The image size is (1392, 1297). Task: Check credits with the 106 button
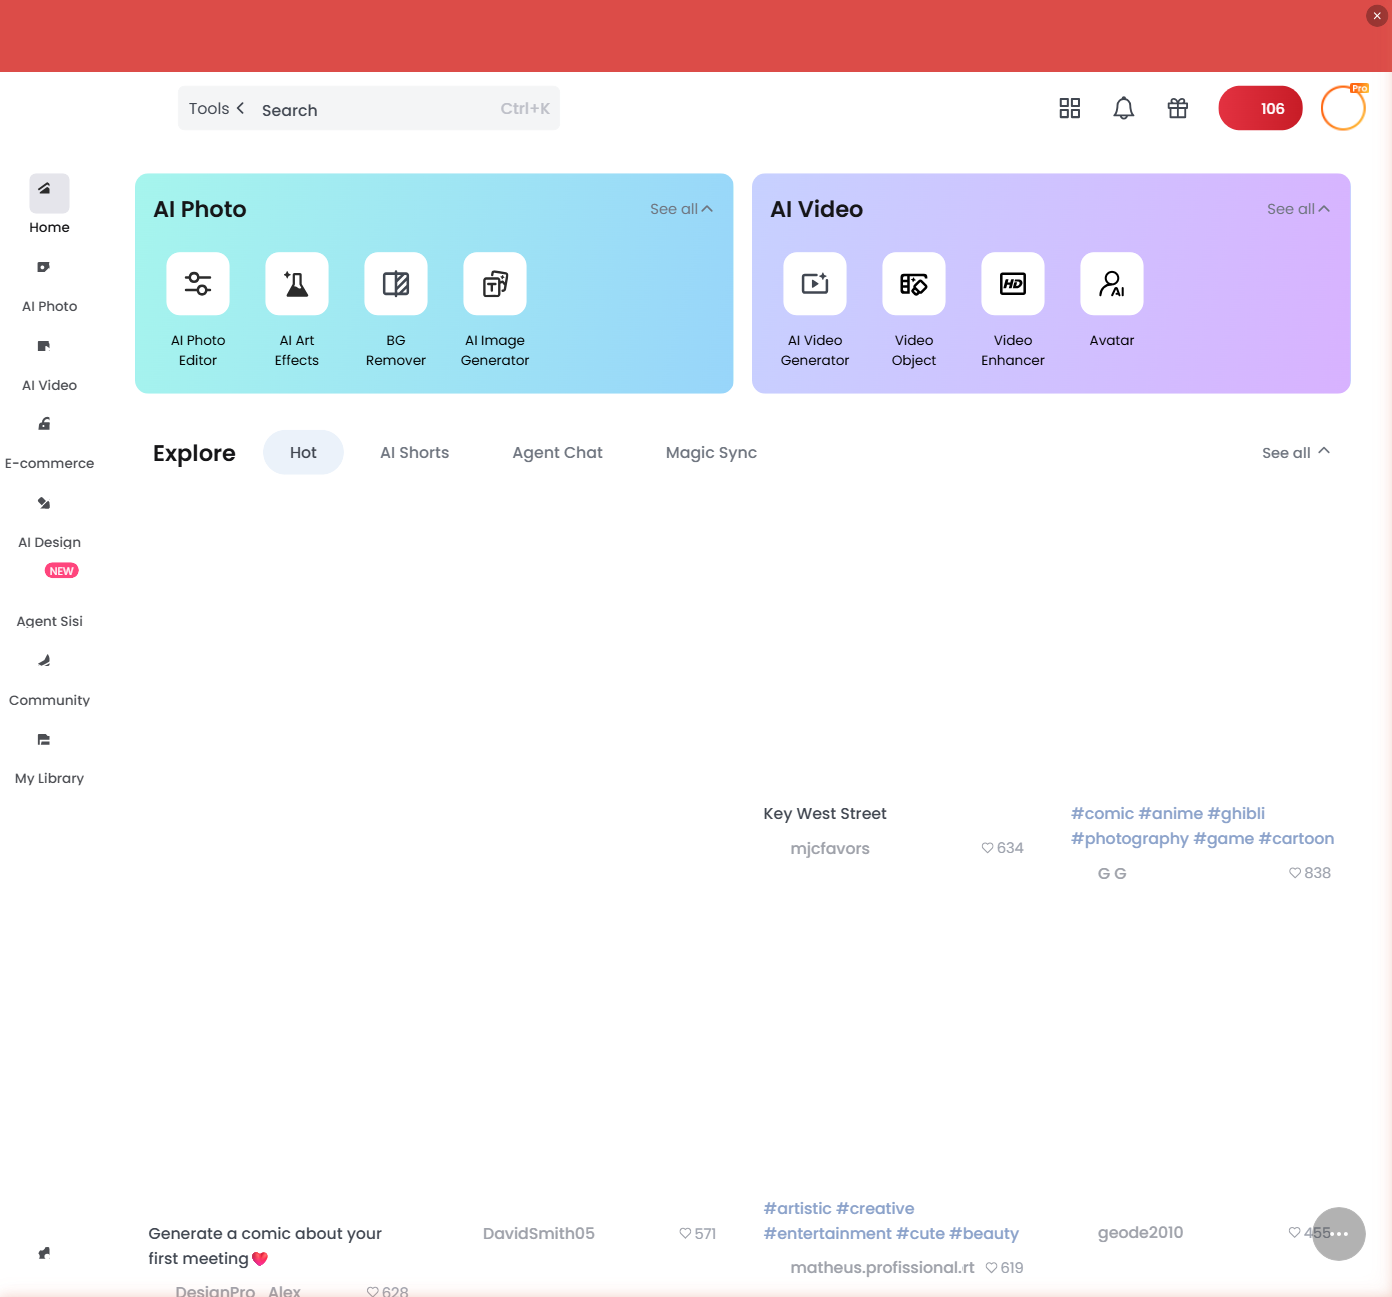[x=1260, y=107]
